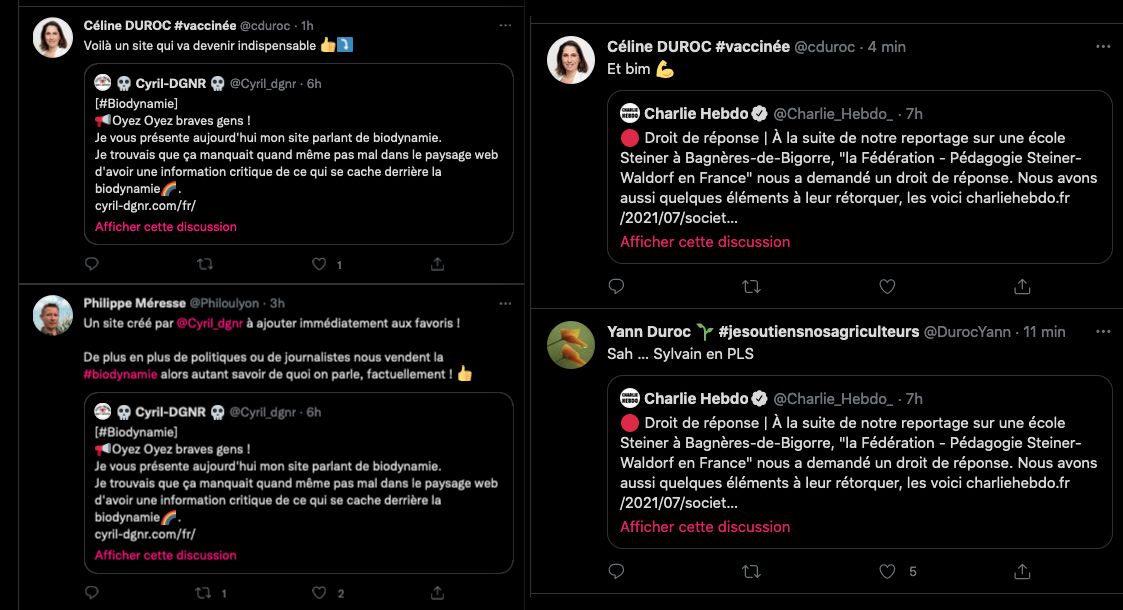Like Céline DUROC's 'Et bim' tweet
Viewport: 1123px width, 610px height.
(886, 286)
